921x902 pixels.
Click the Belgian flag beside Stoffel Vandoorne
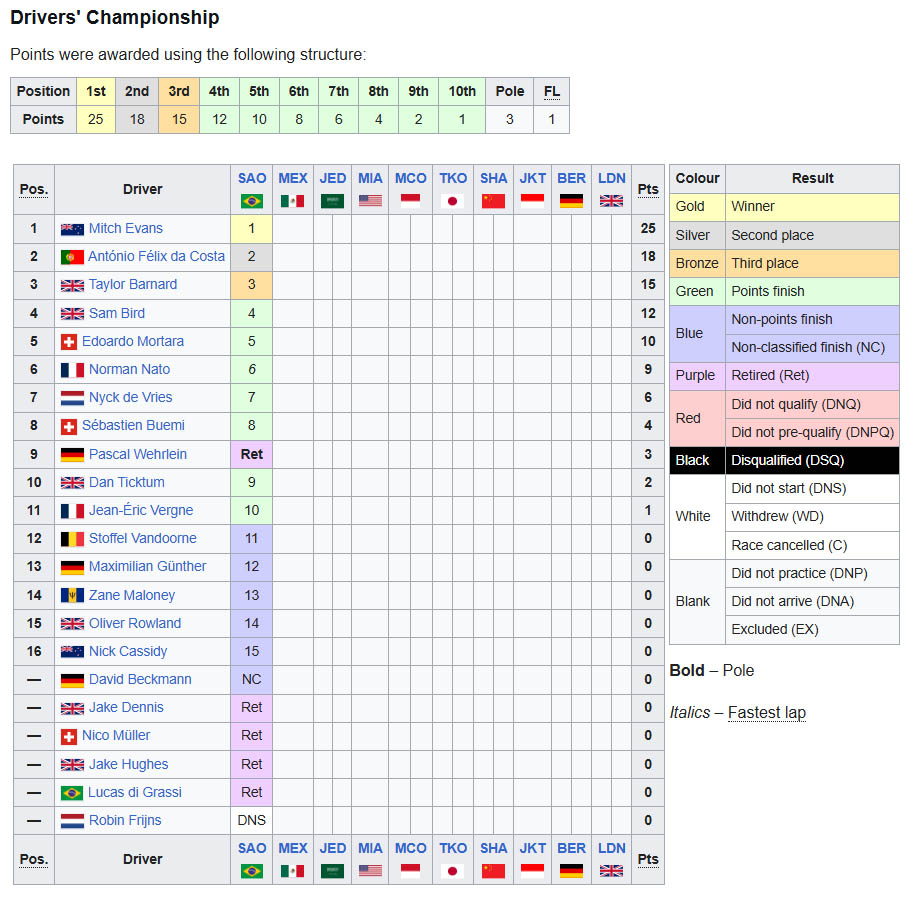pos(72,539)
